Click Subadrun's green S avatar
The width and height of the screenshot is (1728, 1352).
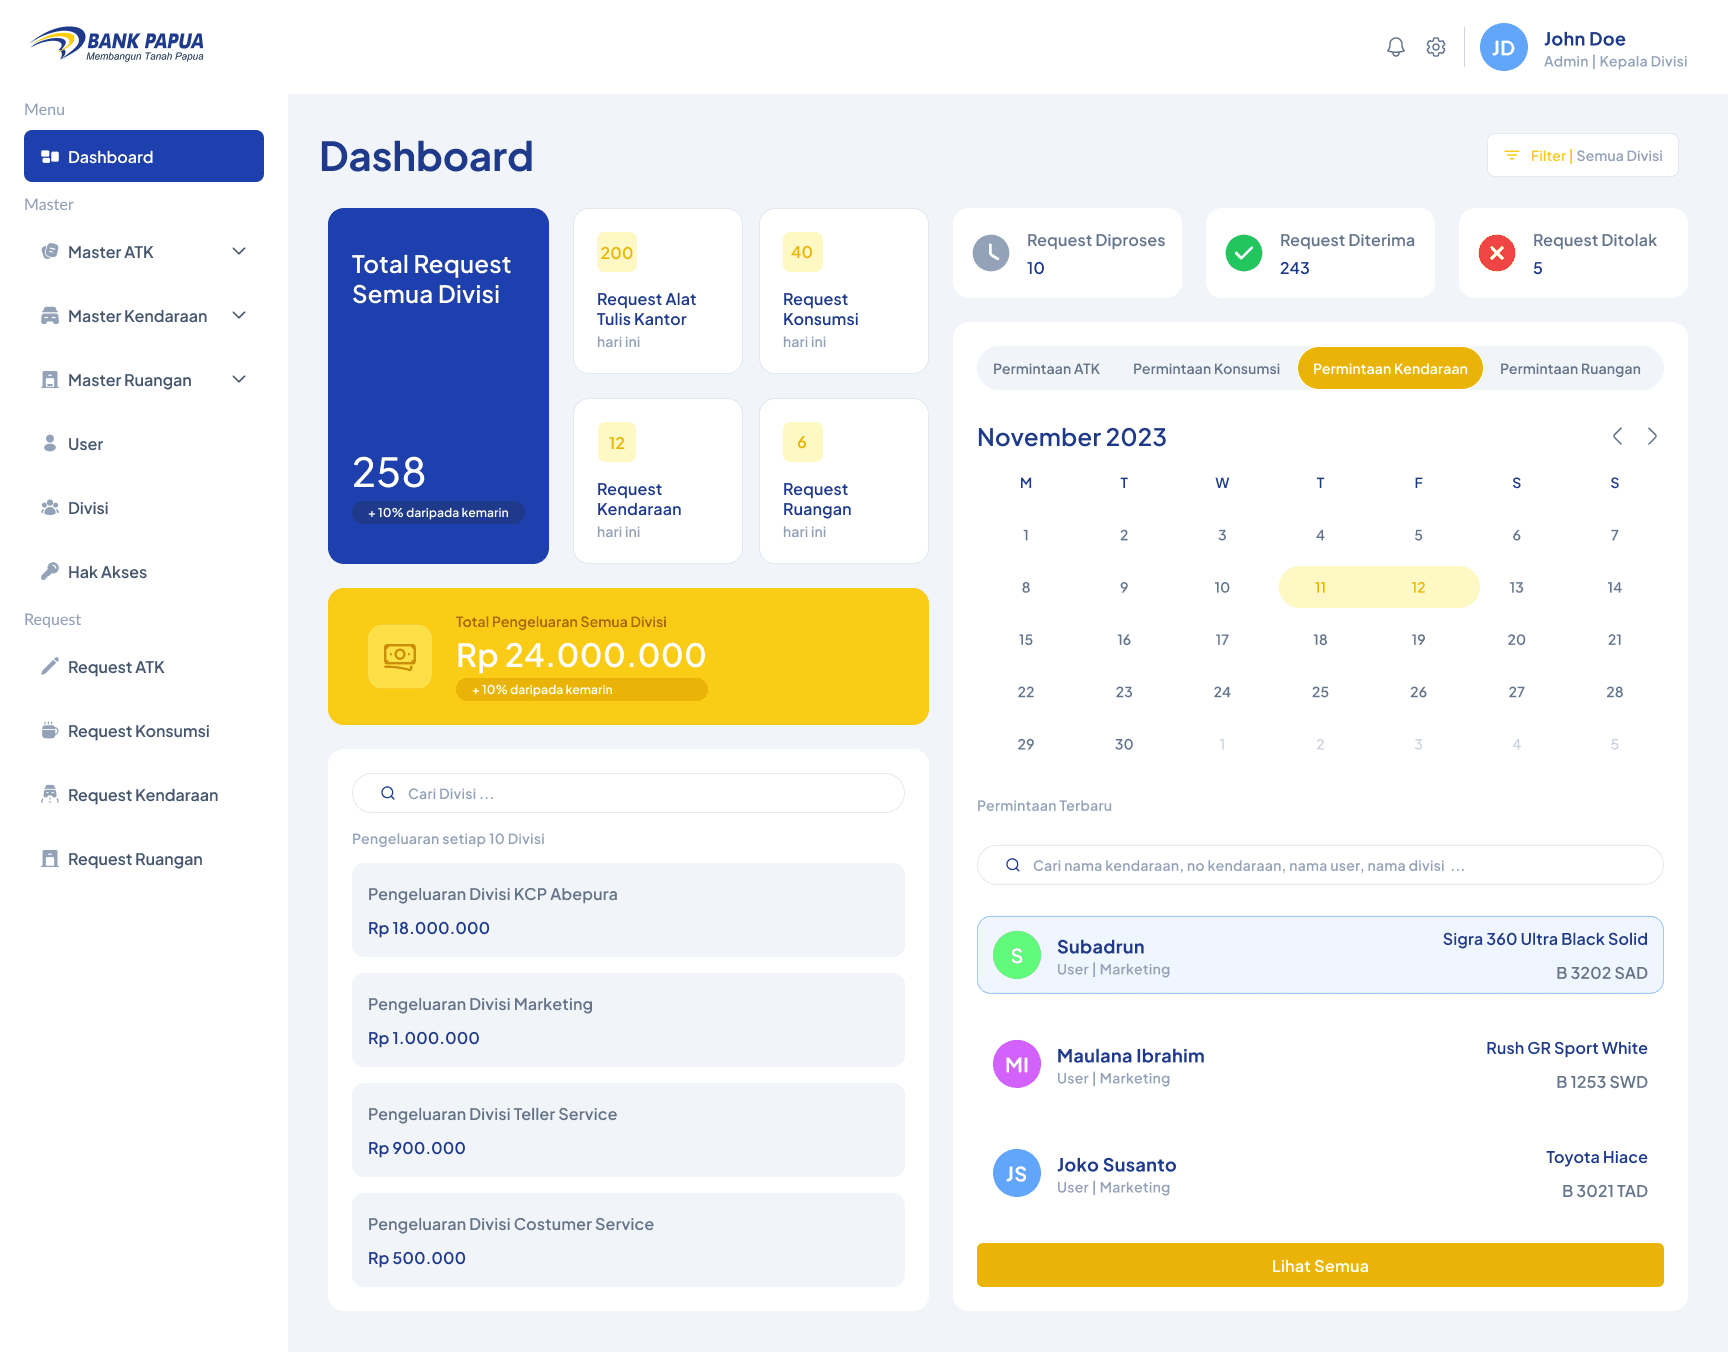1017,955
